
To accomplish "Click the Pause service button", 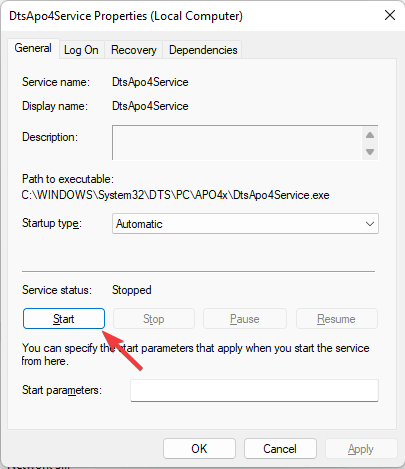I will pos(245,319).
